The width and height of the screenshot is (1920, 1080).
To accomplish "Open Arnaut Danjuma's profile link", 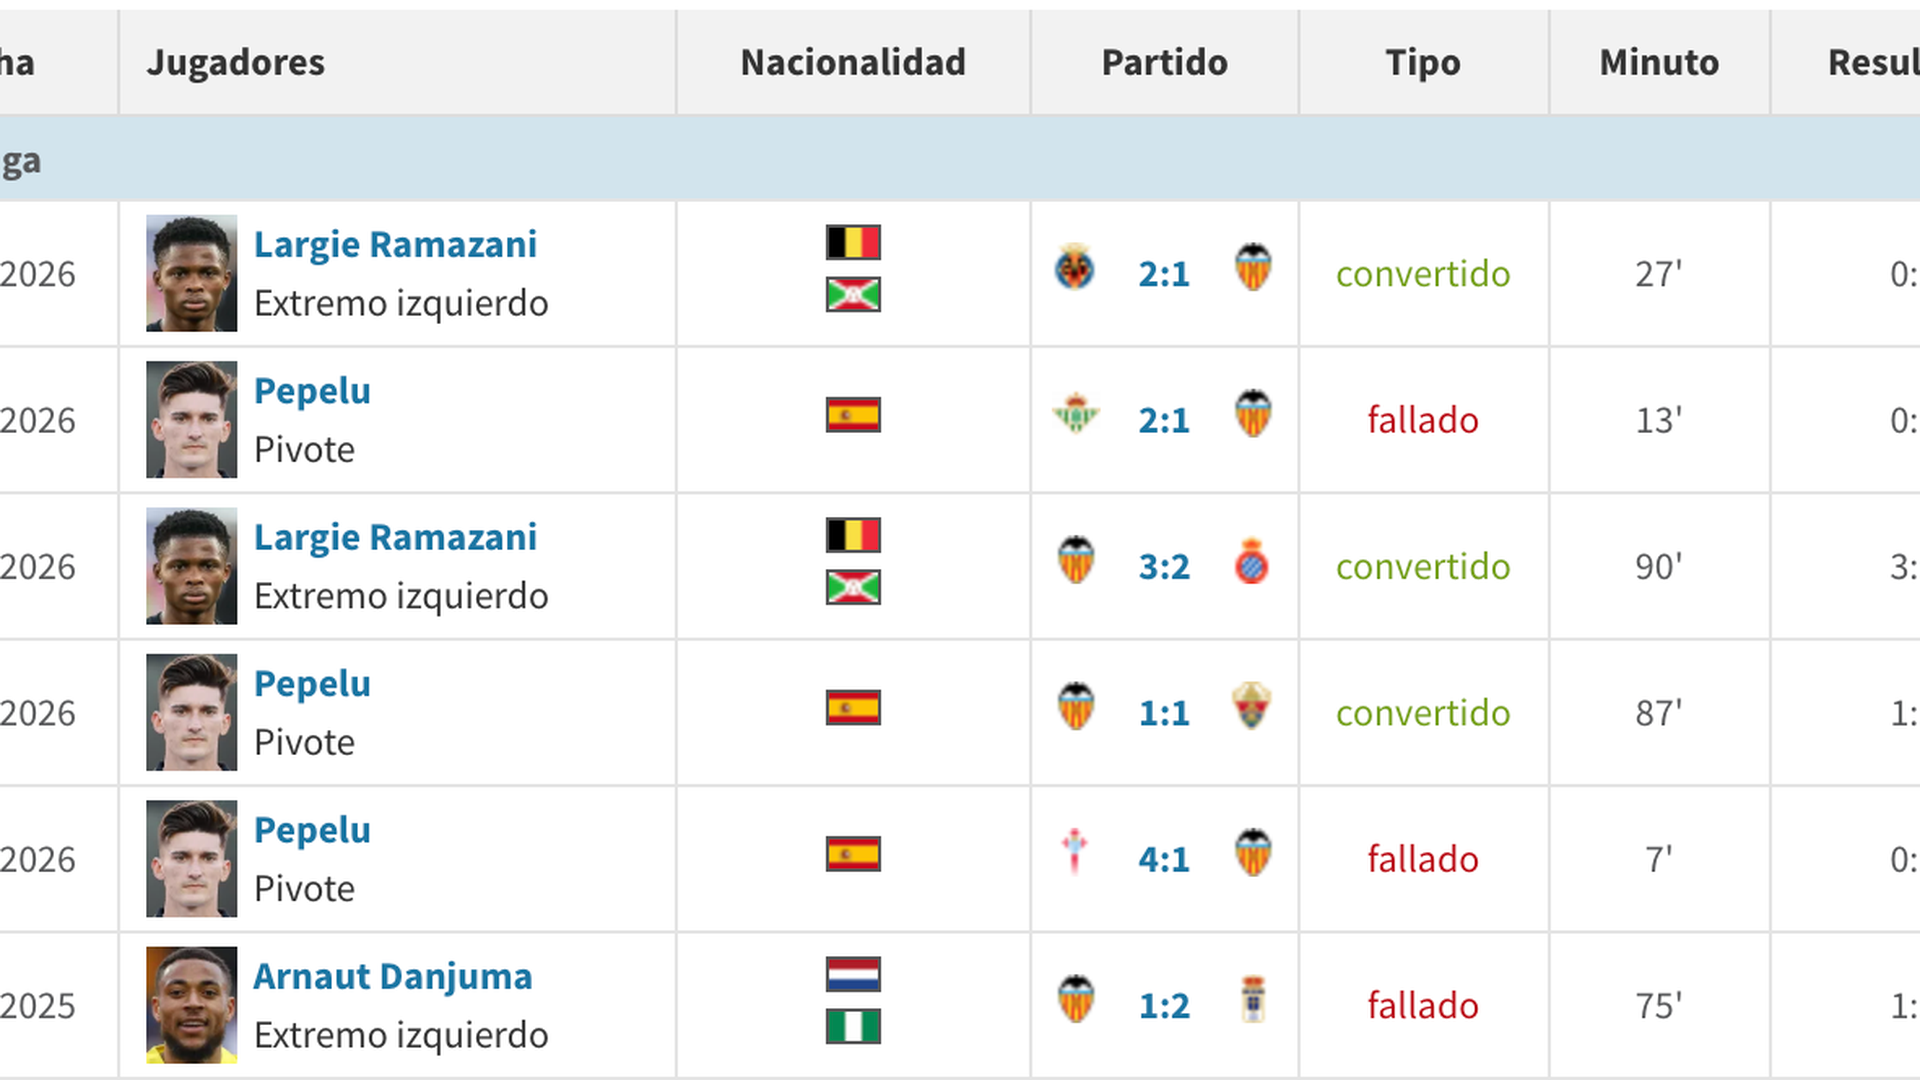I will (394, 977).
